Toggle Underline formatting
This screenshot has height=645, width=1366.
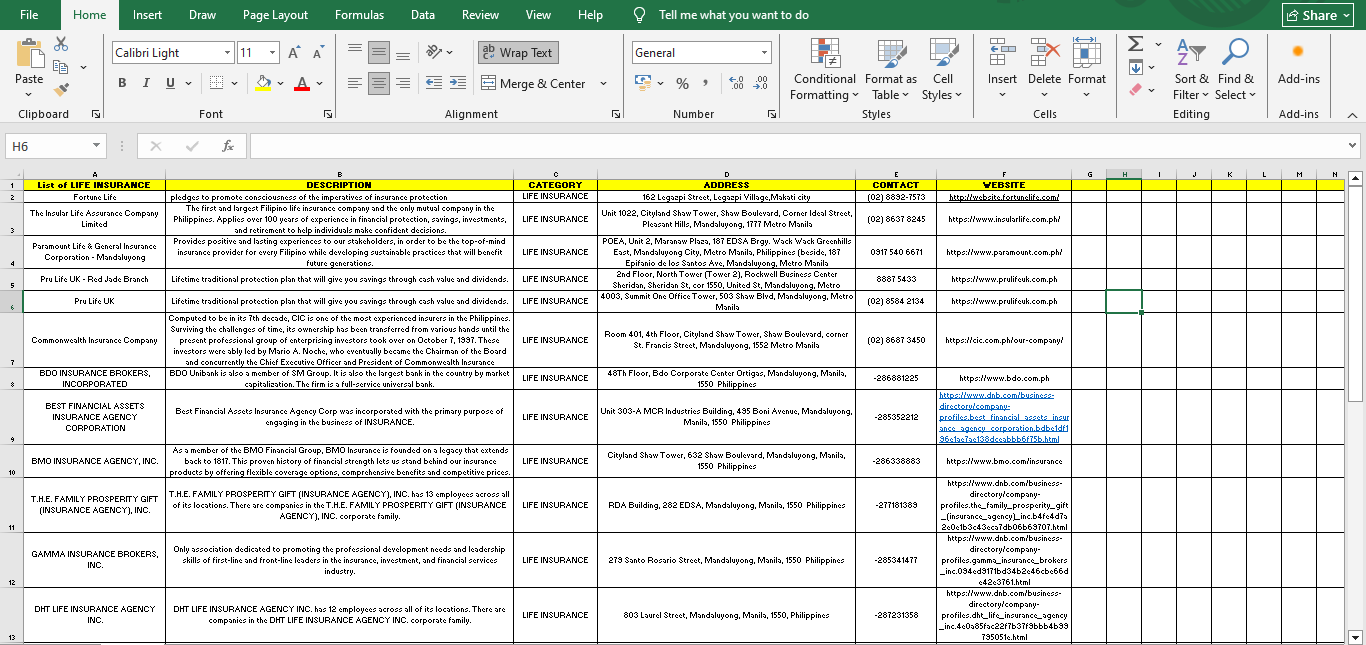[x=171, y=83]
